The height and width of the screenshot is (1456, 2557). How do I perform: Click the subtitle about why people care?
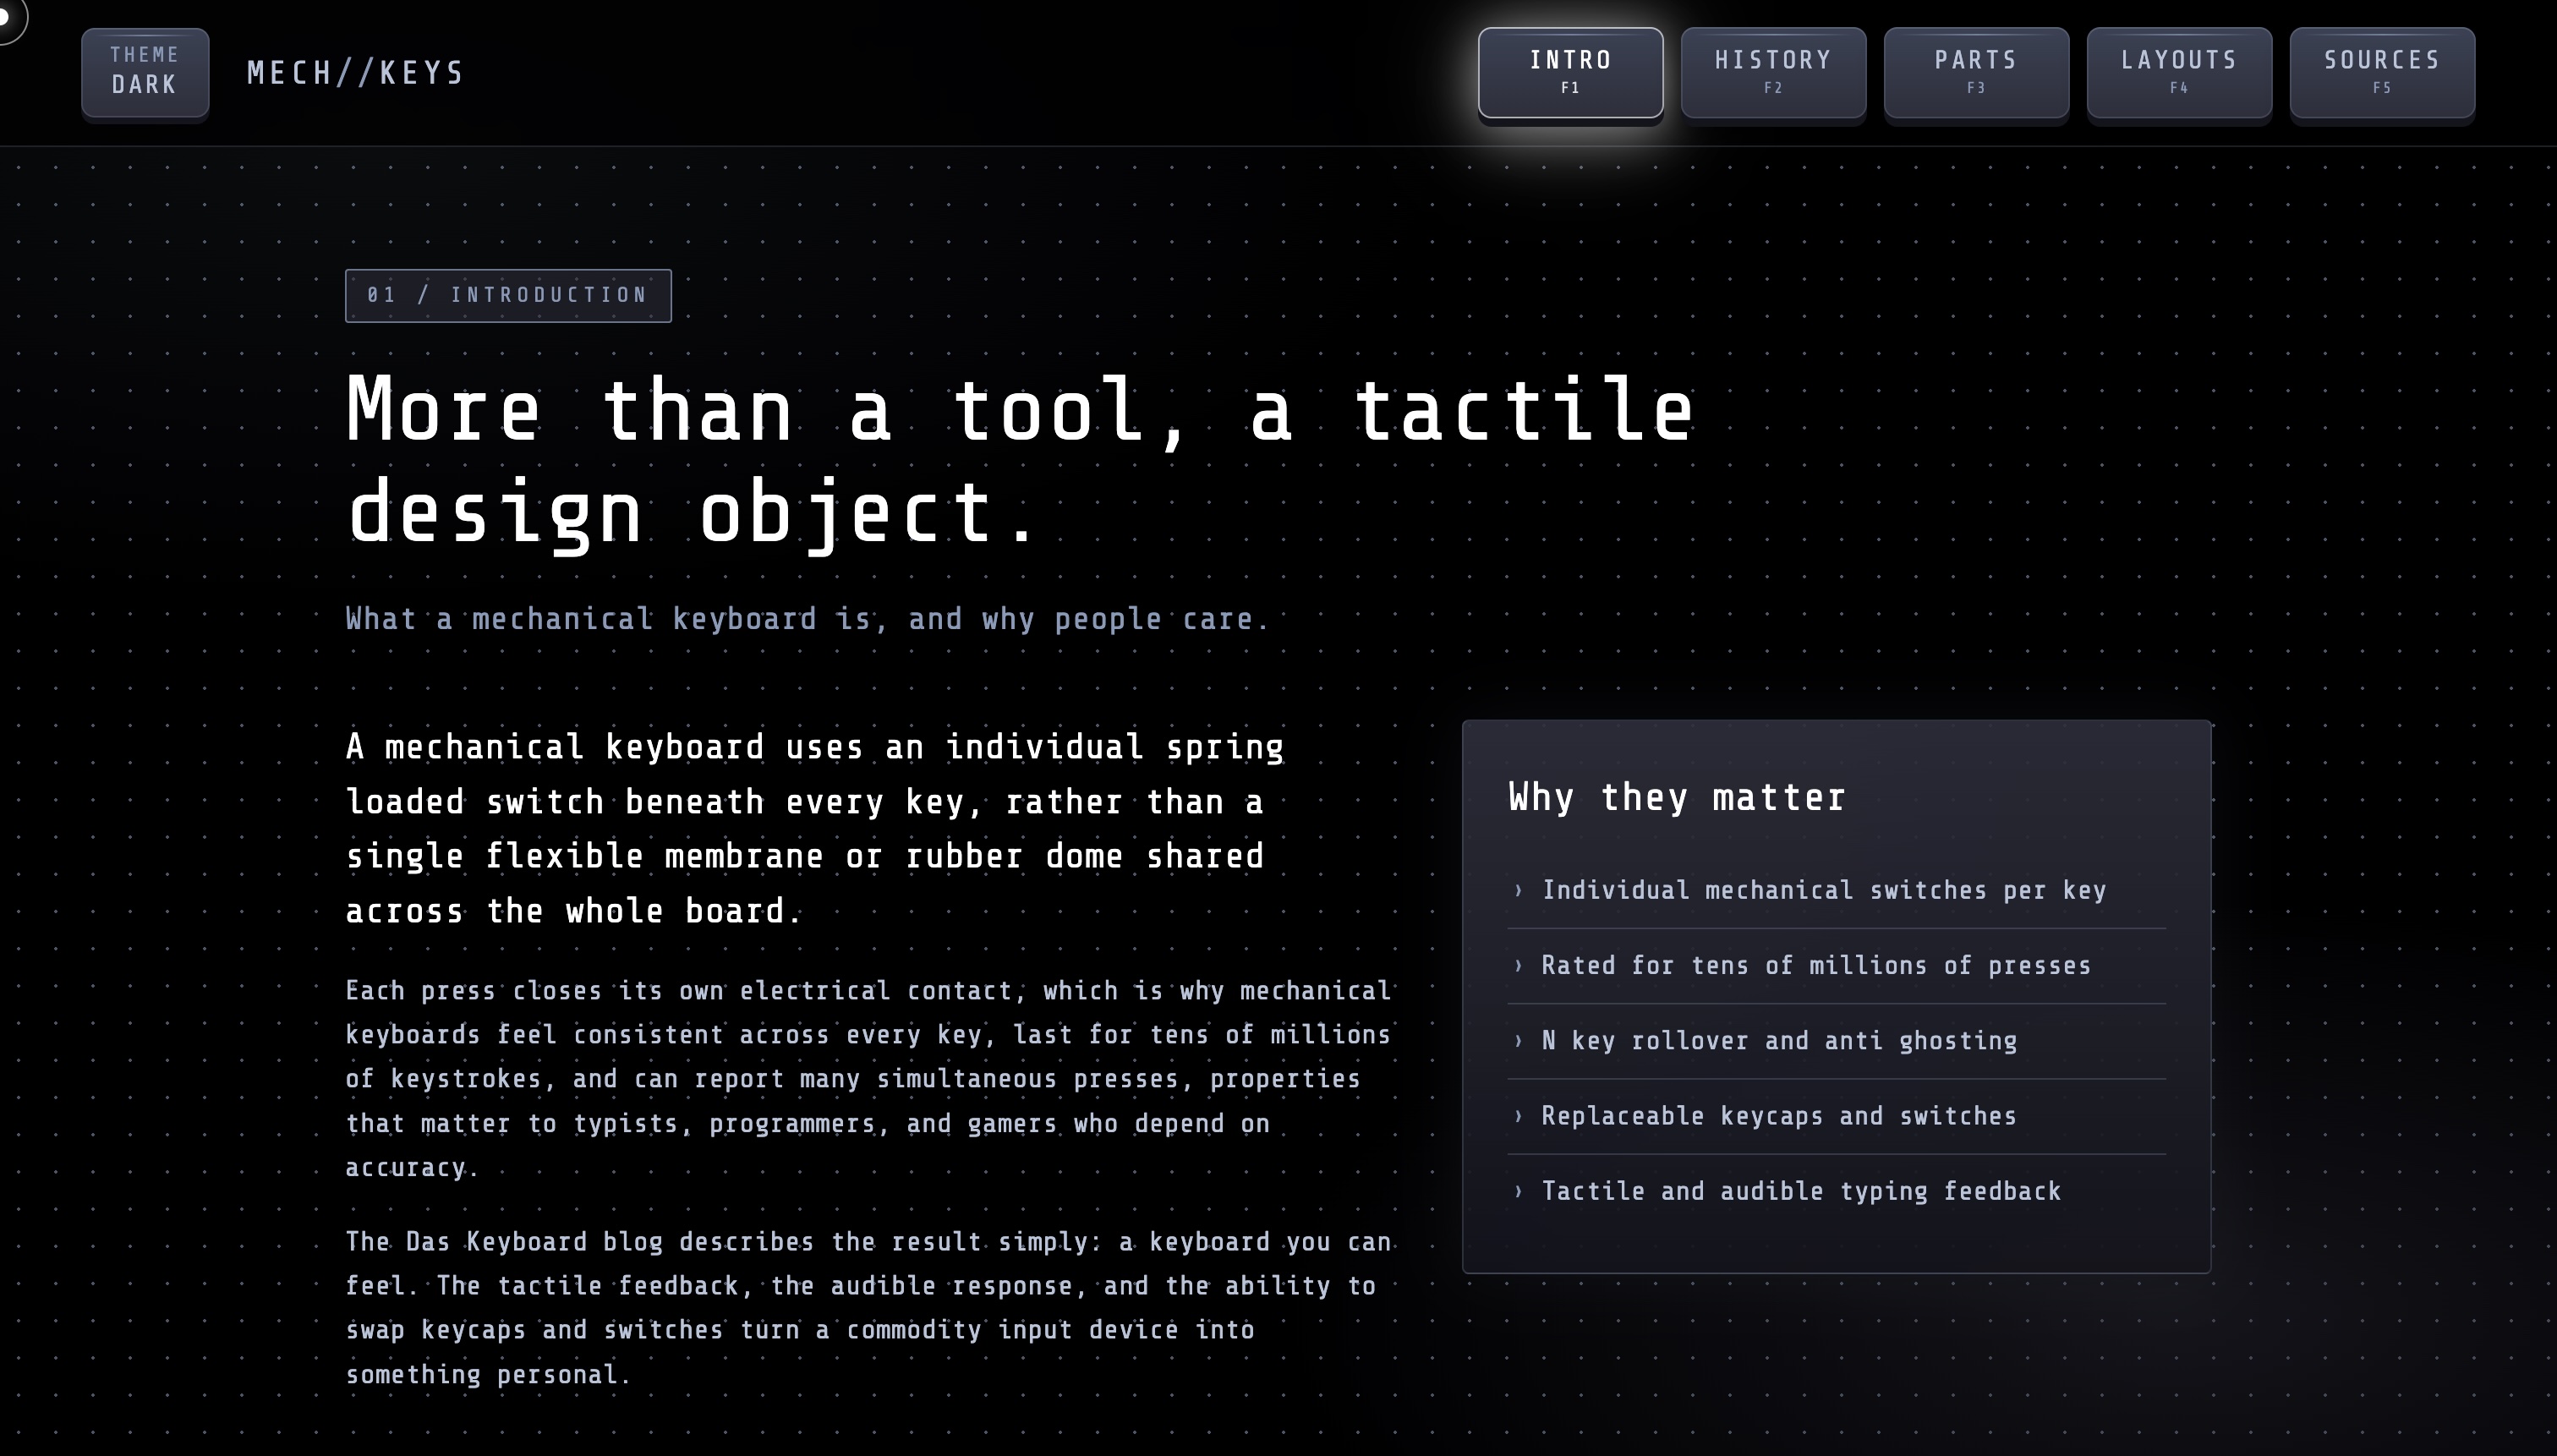pyautogui.click(x=807, y=619)
